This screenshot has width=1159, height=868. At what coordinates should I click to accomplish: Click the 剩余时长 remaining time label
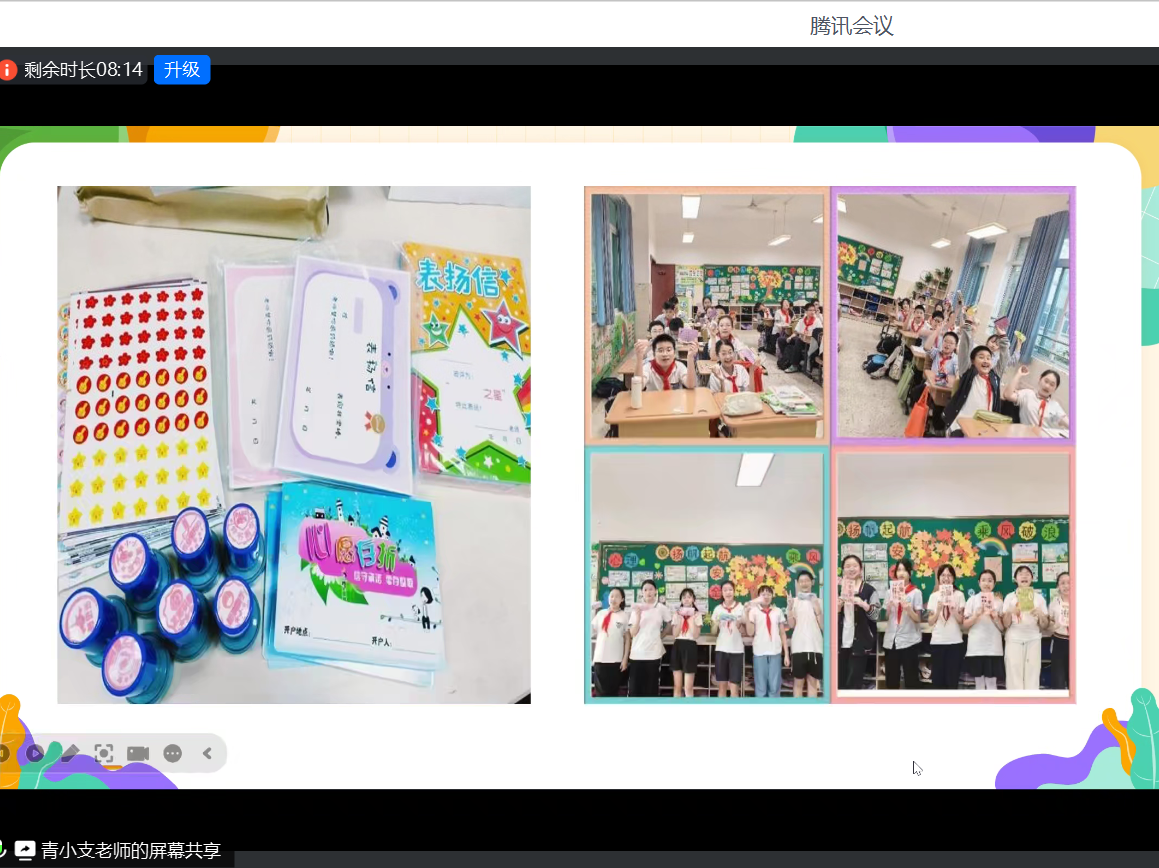pyautogui.click(x=83, y=70)
